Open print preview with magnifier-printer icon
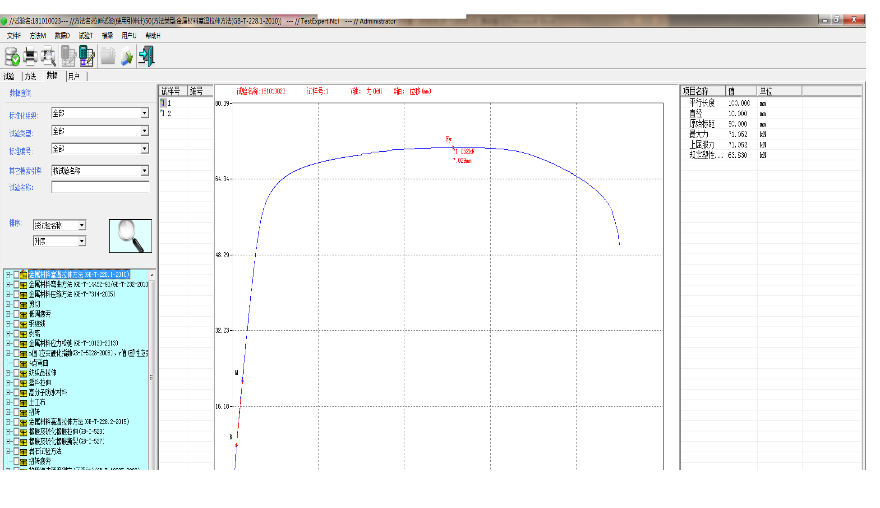The image size is (880, 508). click(x=48, y=57)
